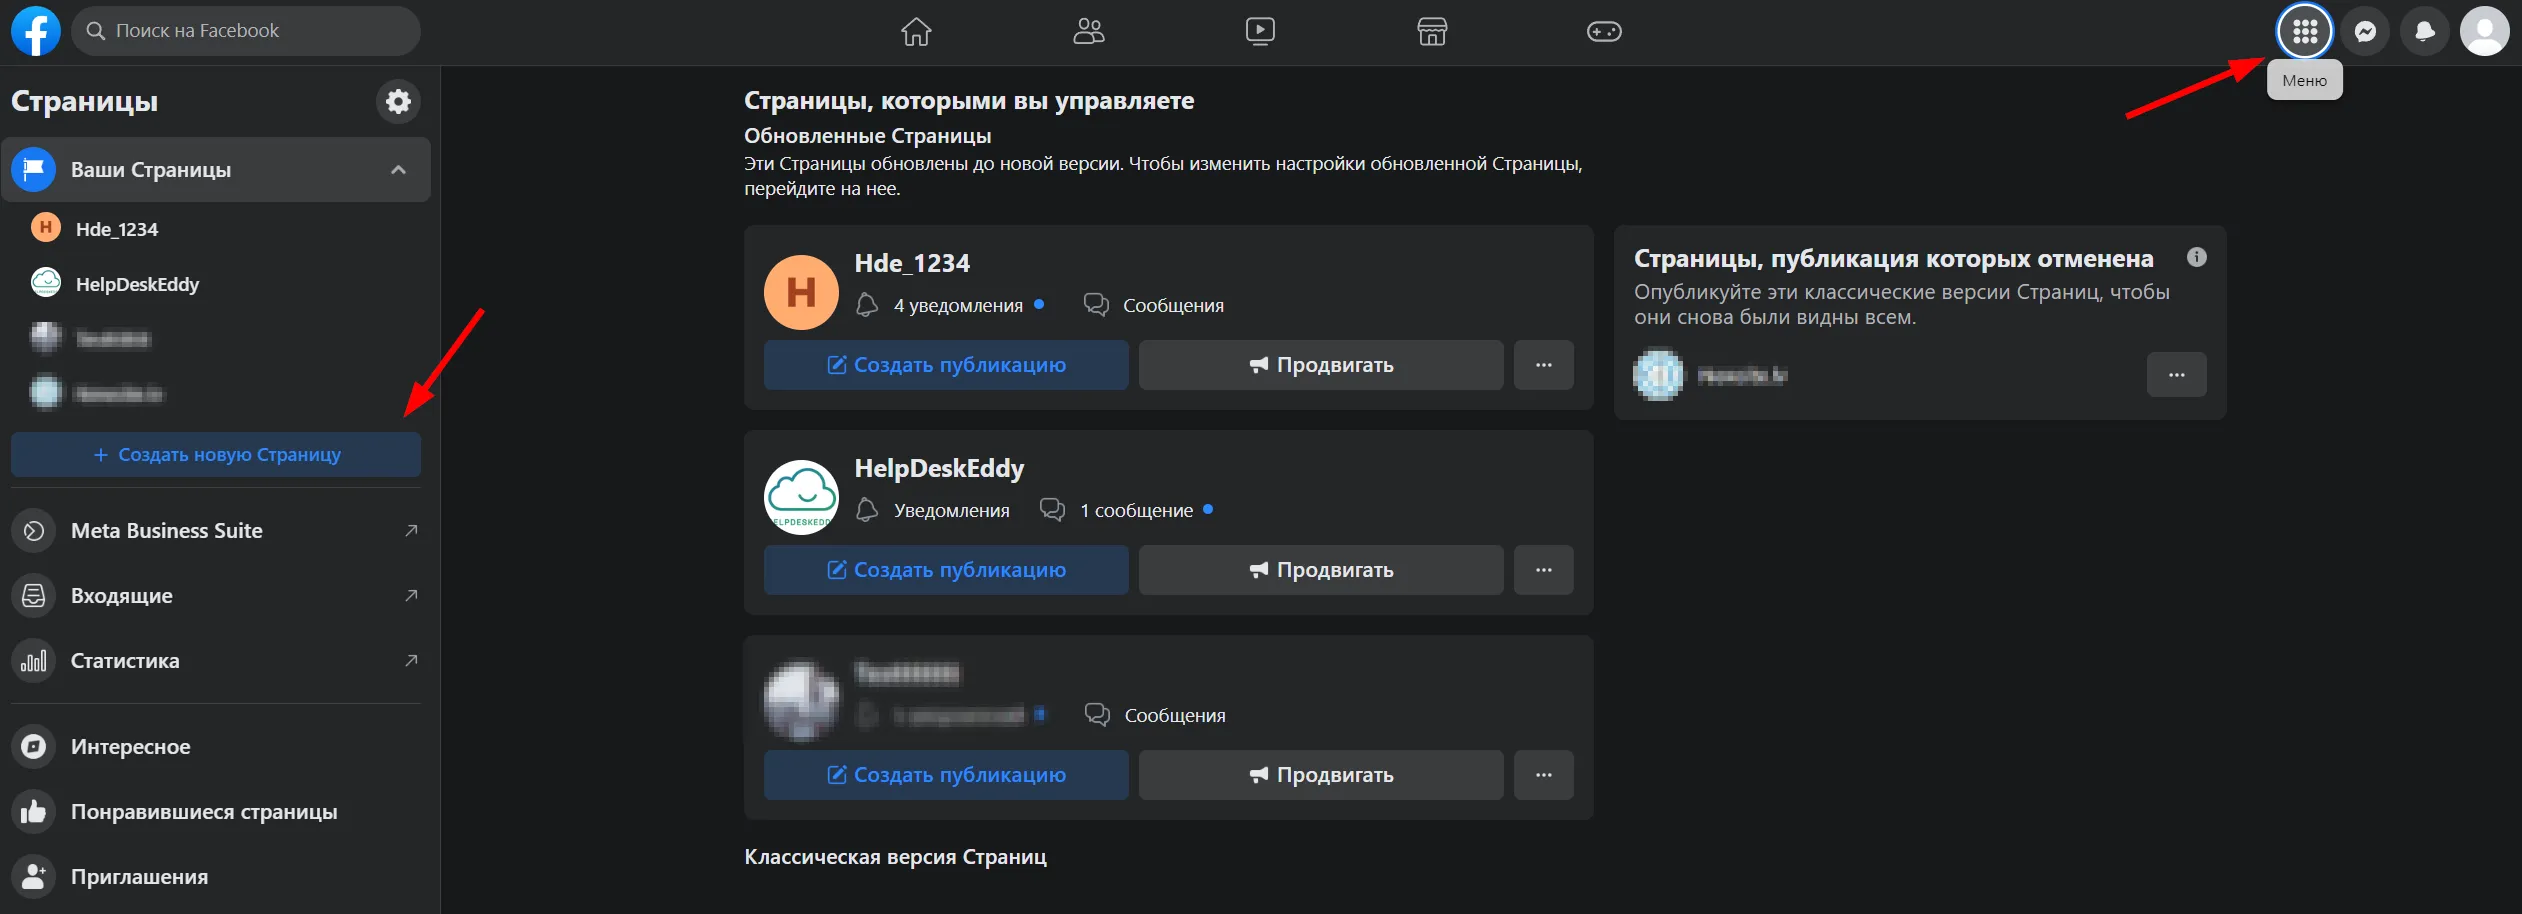Open the Watch video icon
2522x914 pixels.
[x=1260, y=32]
